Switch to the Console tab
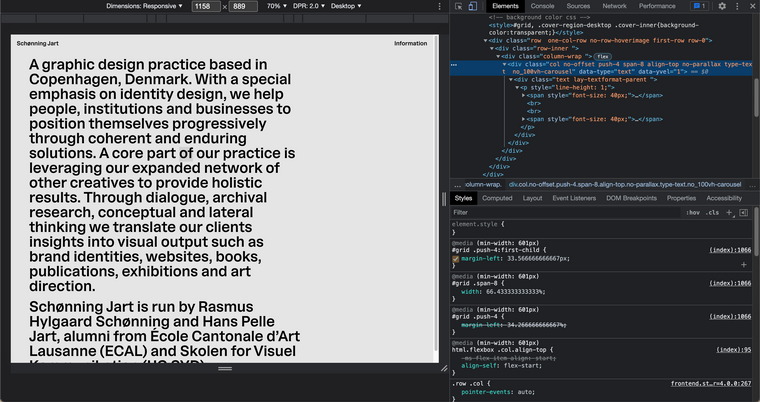Image resolution: width=760 pixels, height=402 pixels. pos(542,6)
